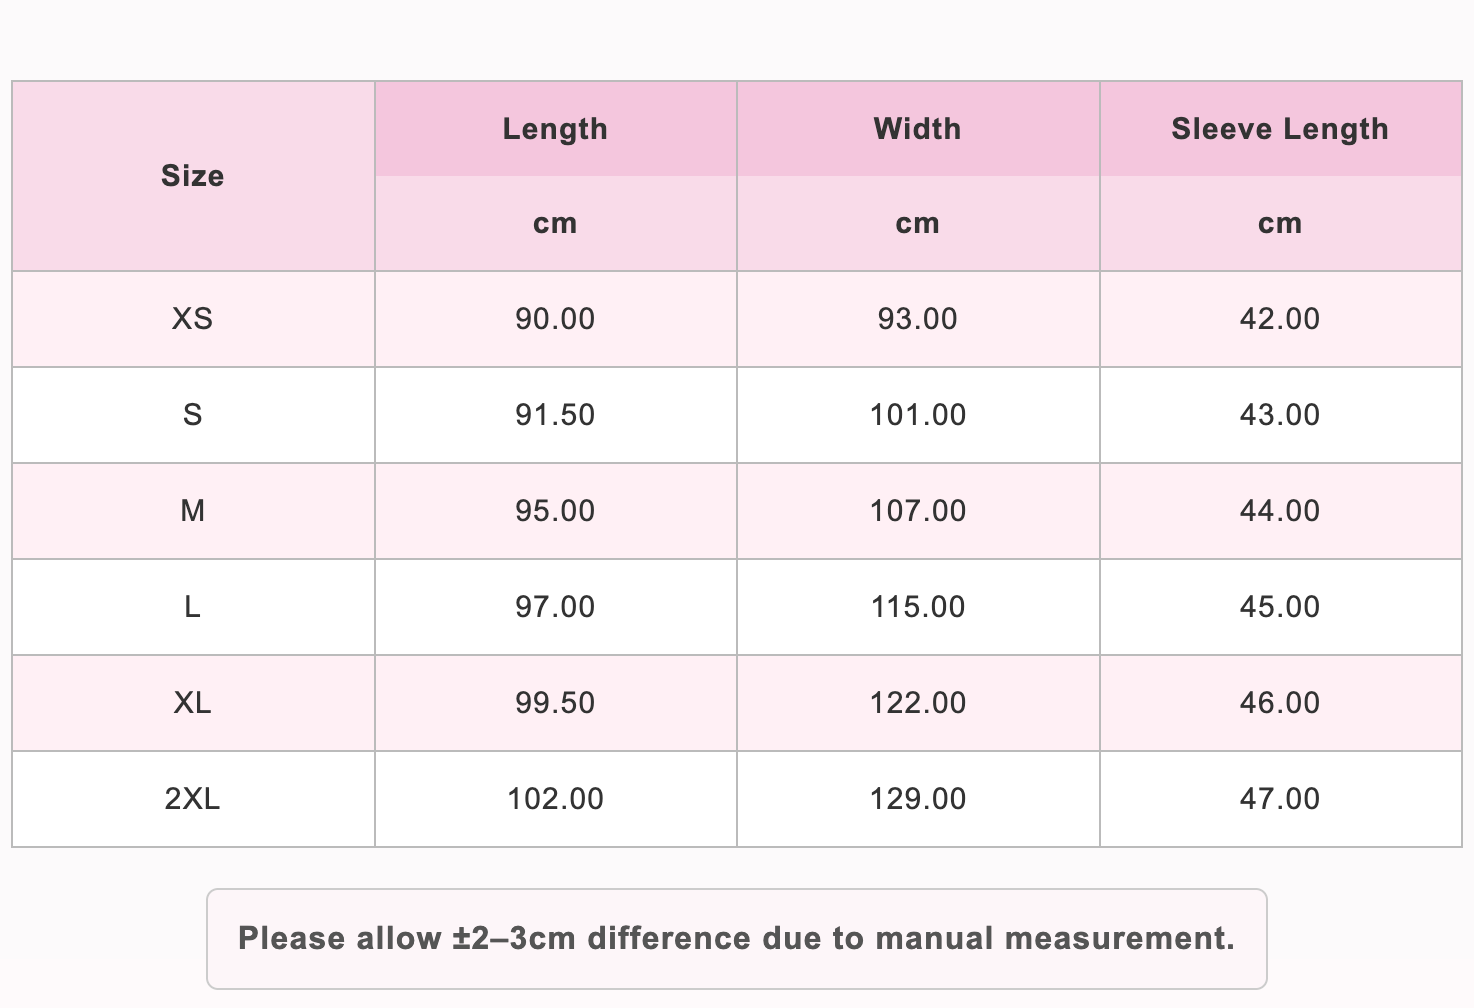
Task: Select the XL size row label
Action: click(x=192, y=703)
